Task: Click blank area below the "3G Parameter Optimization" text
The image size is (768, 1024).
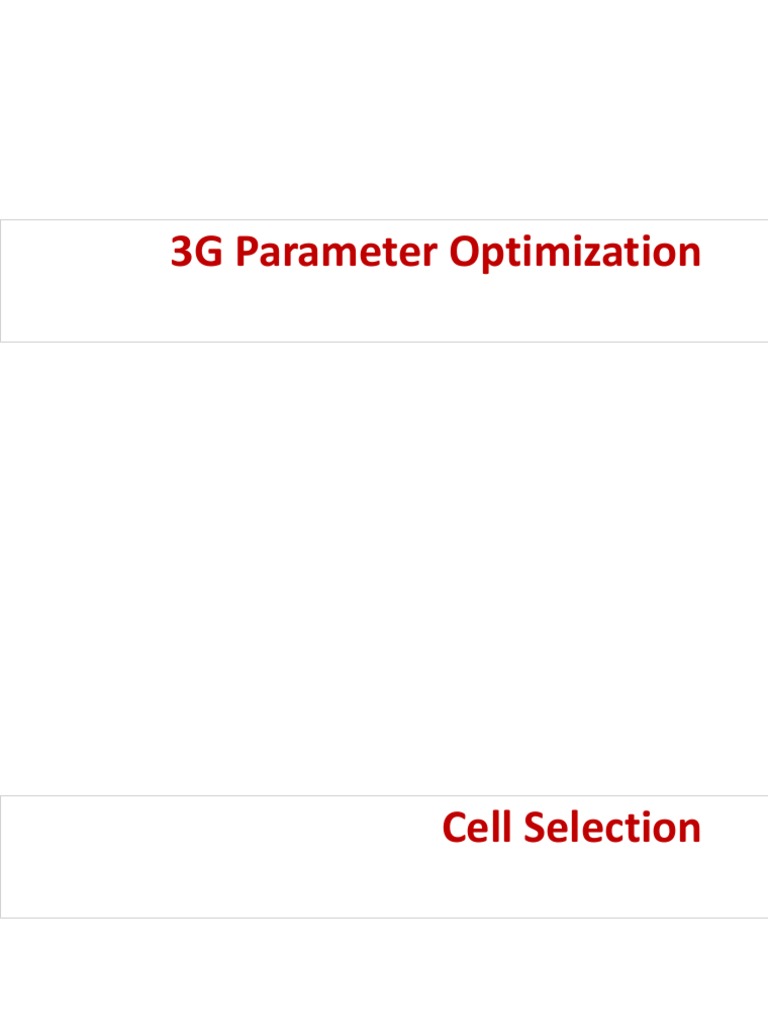Action: (435, 312)
